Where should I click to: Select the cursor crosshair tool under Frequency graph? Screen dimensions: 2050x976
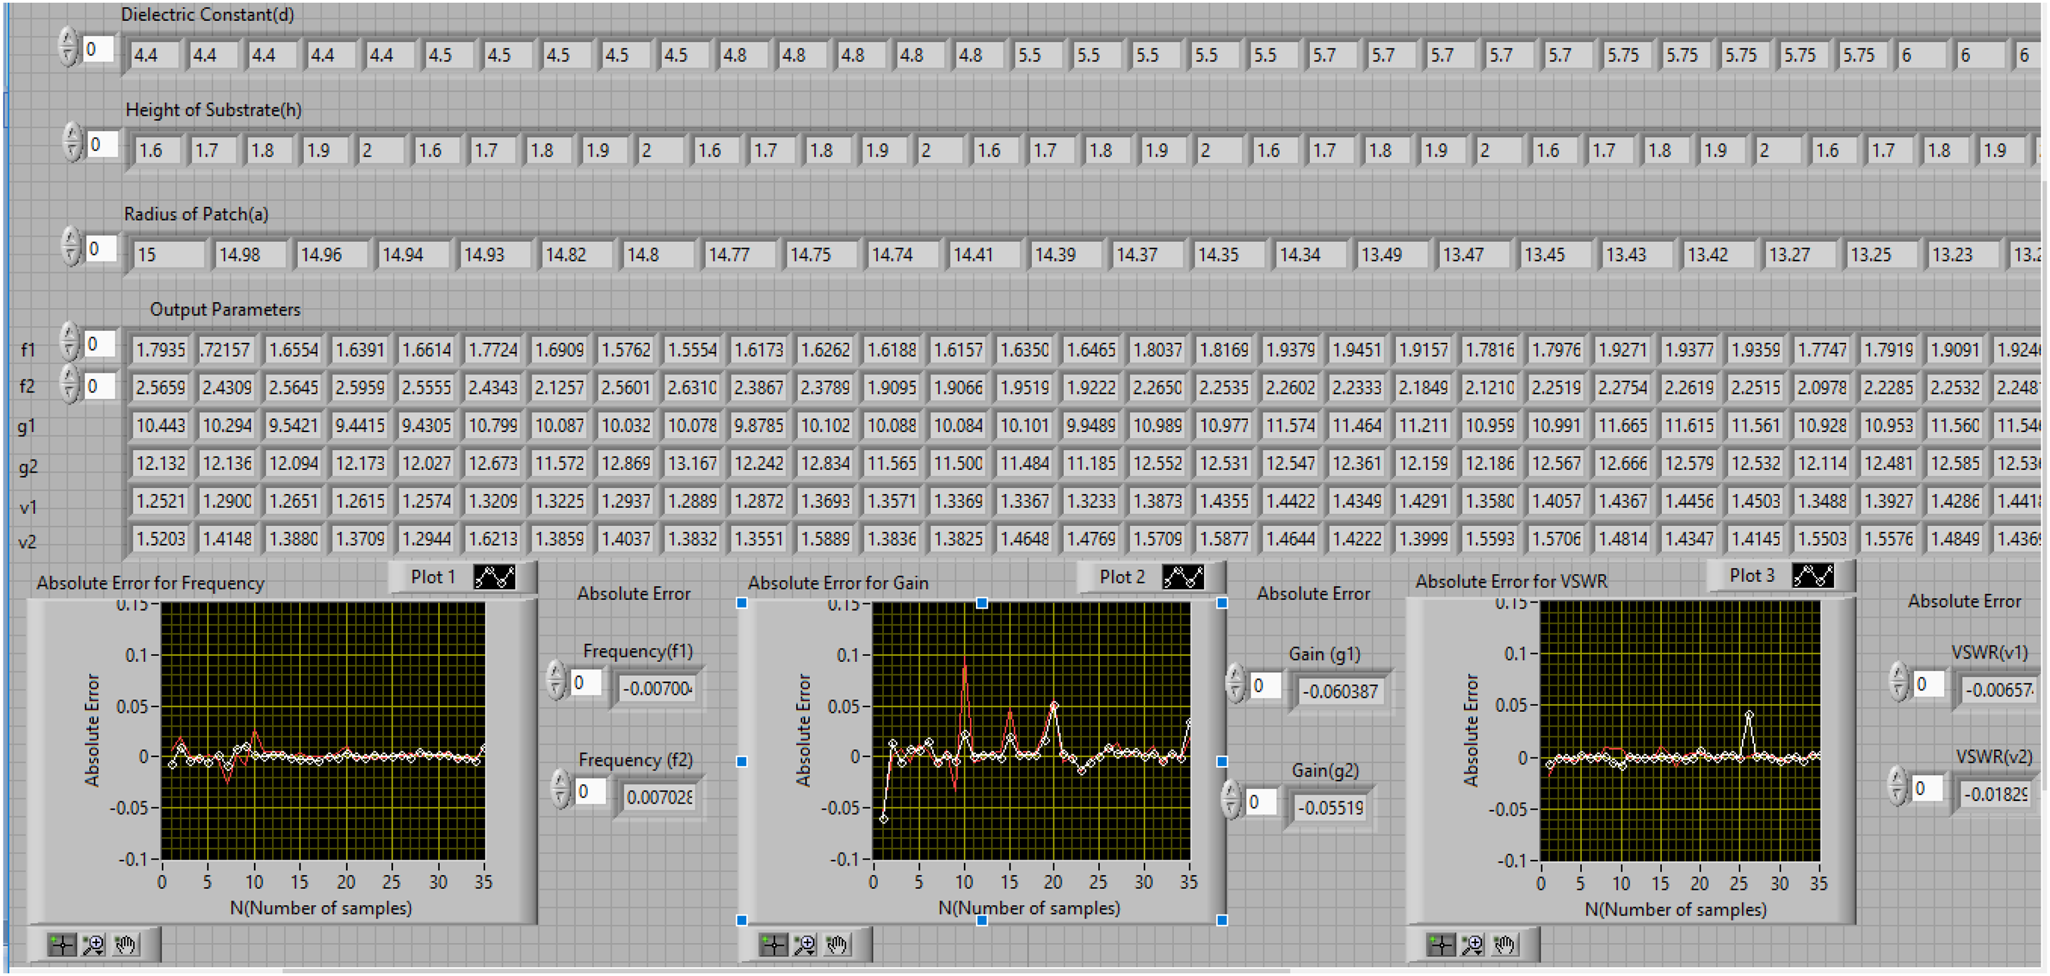pos(62,944)
